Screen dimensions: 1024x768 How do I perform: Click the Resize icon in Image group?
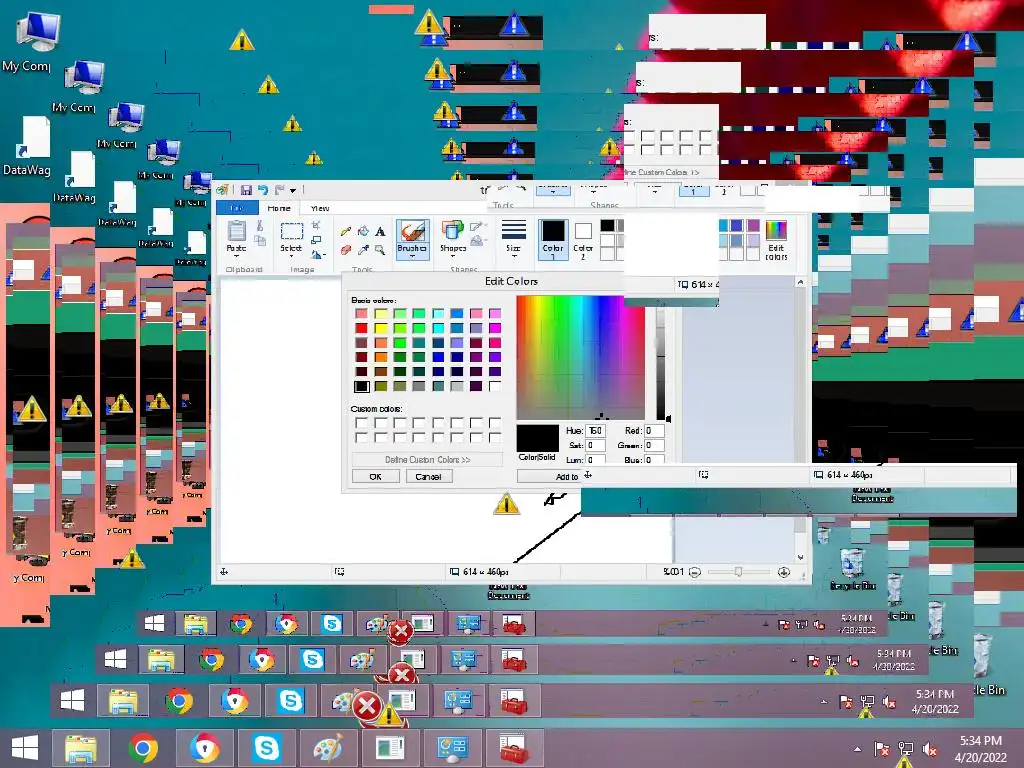coord(316,240)
